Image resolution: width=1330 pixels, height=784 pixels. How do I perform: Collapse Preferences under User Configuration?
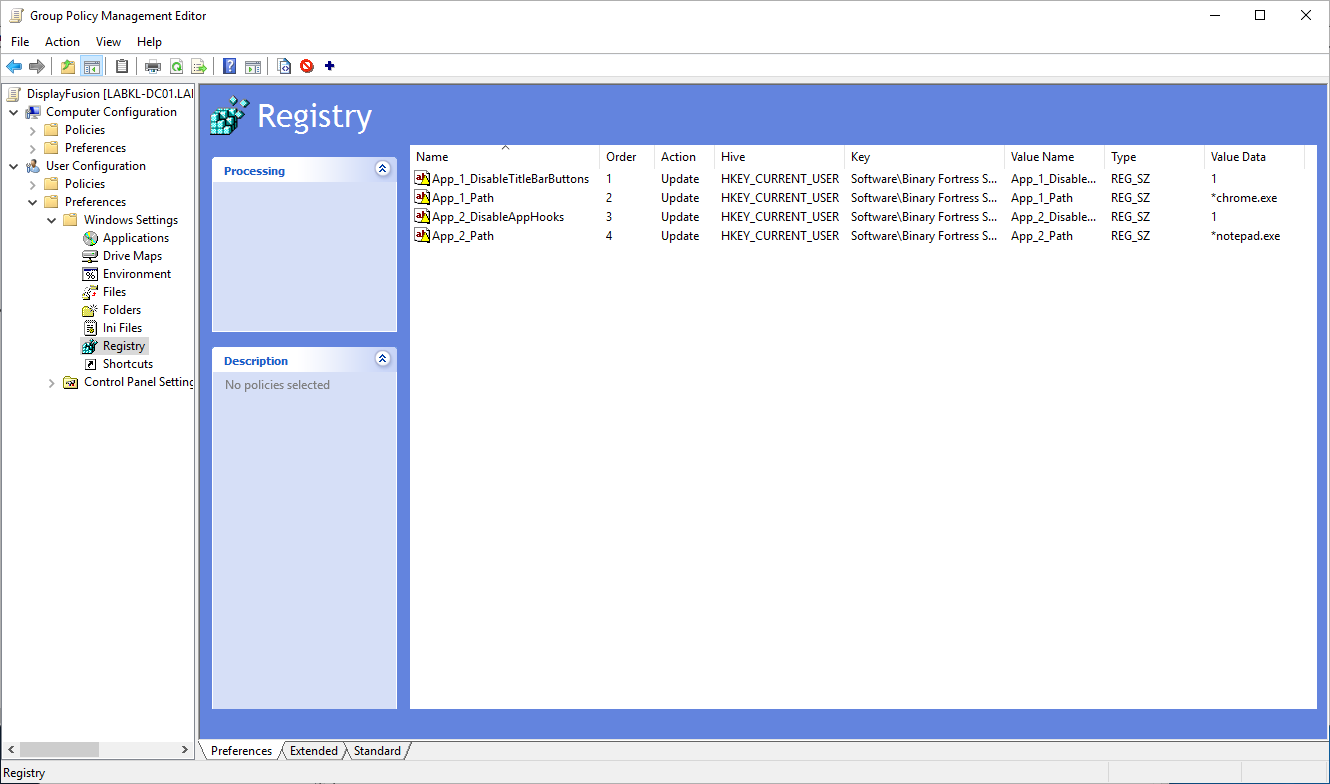(33, 202)
